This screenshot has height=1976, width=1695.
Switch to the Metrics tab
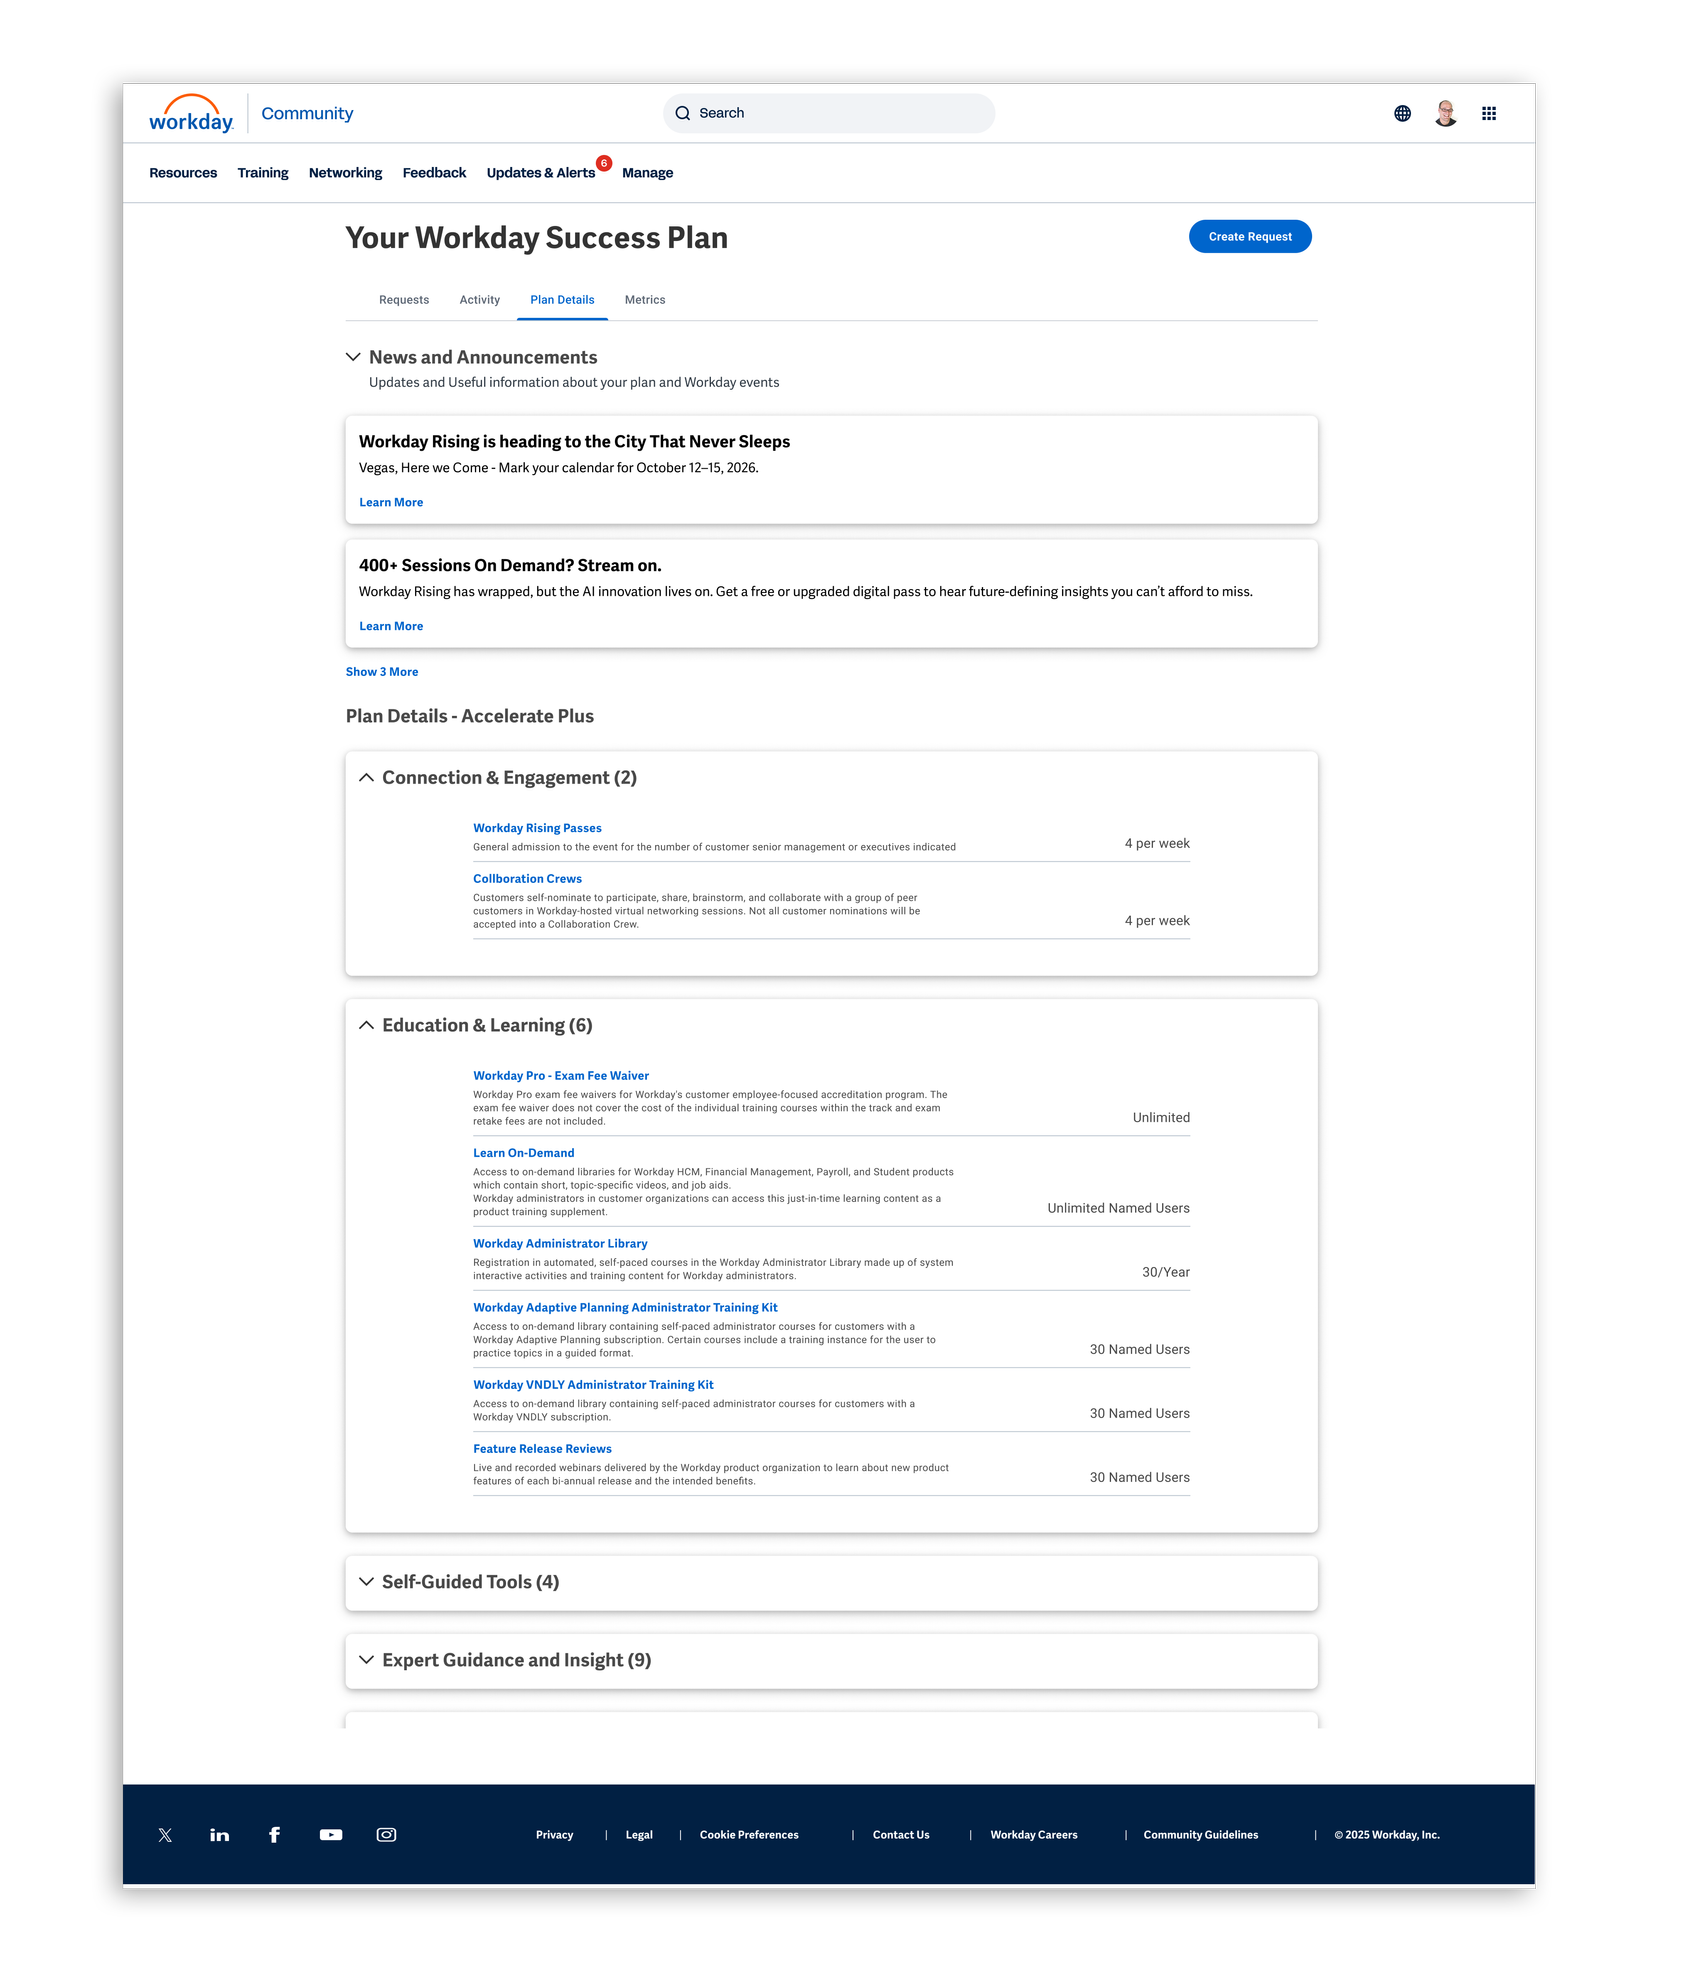tap(645, 300)
